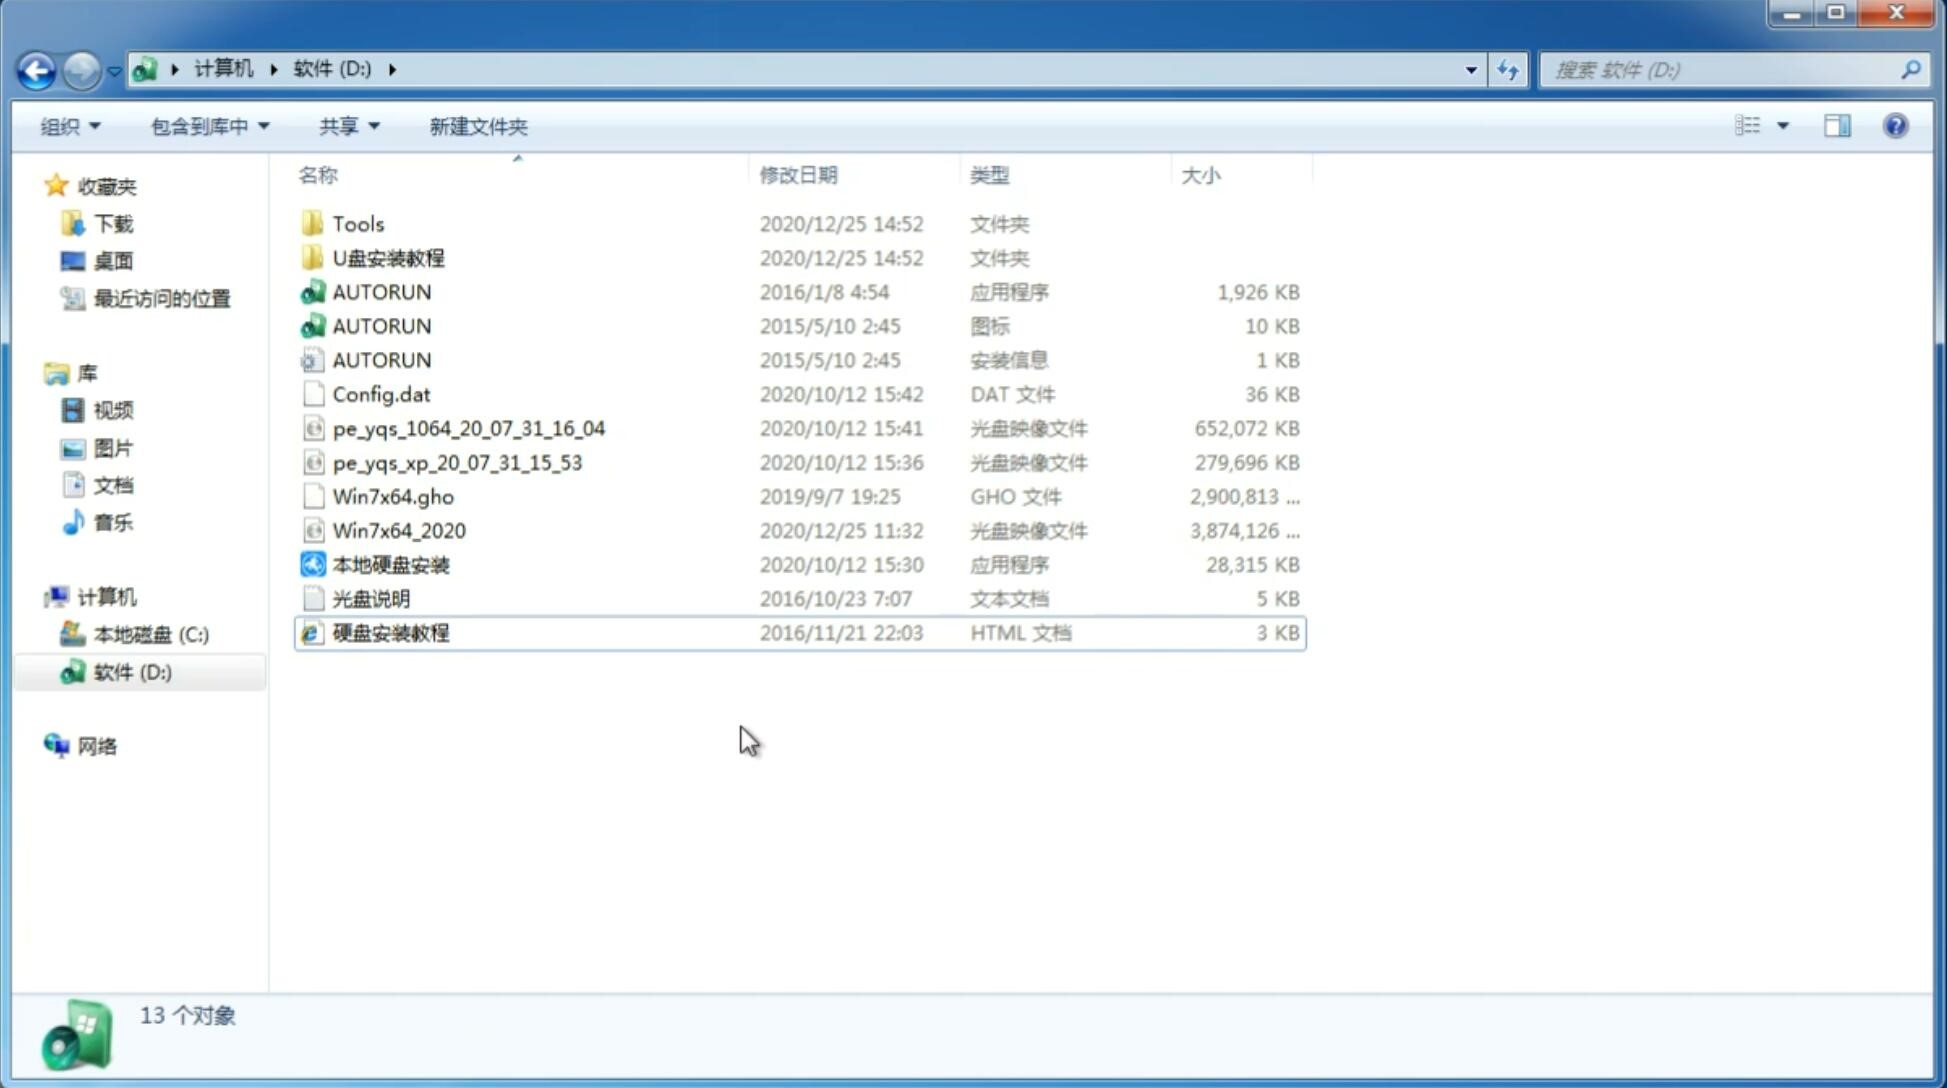Open the Tools folder
This screenshot has height=1088, width=1947.
click(357, 223)
